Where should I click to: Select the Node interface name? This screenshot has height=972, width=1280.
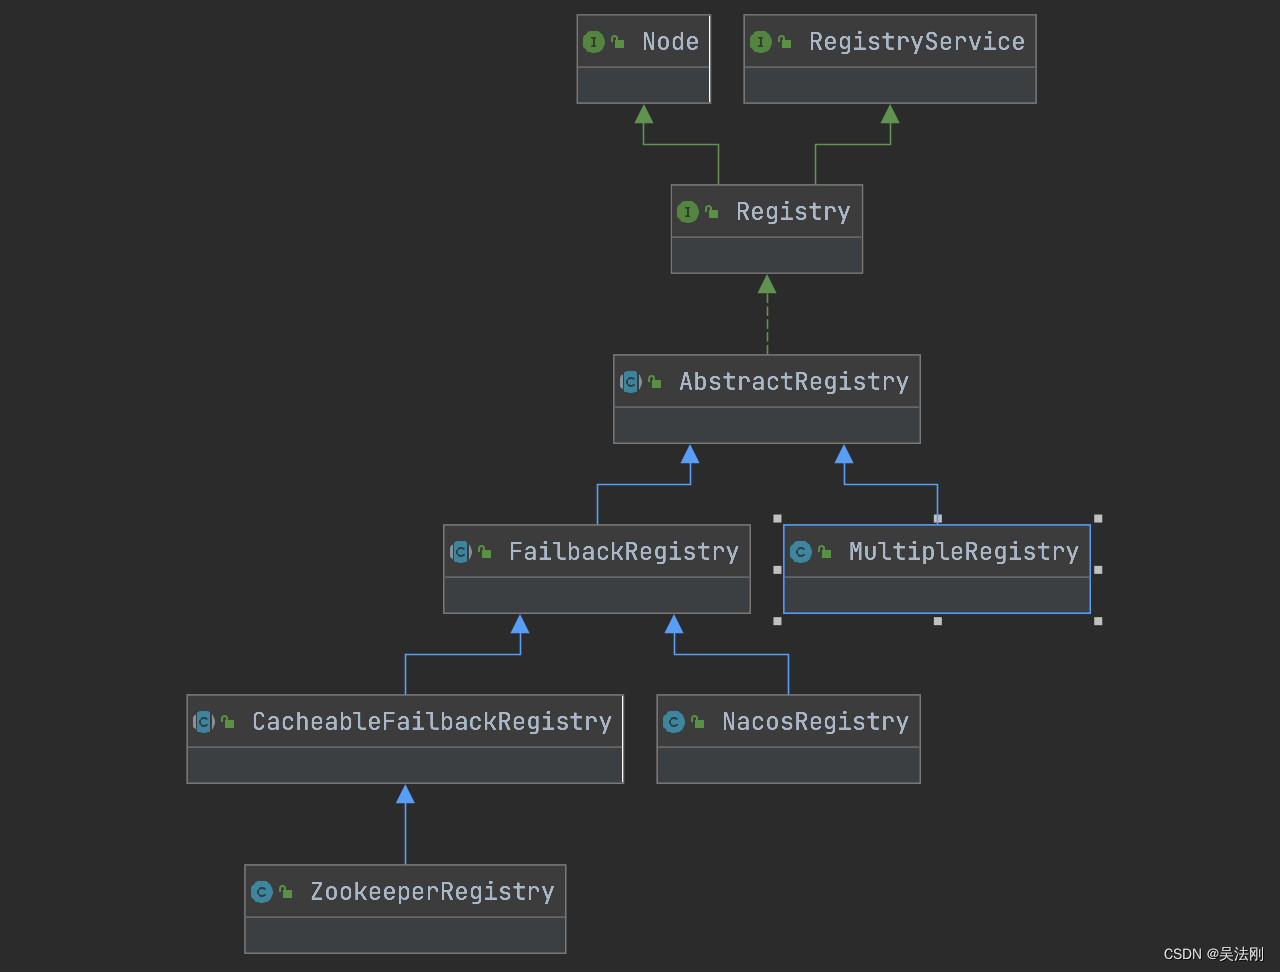[671, 42]
